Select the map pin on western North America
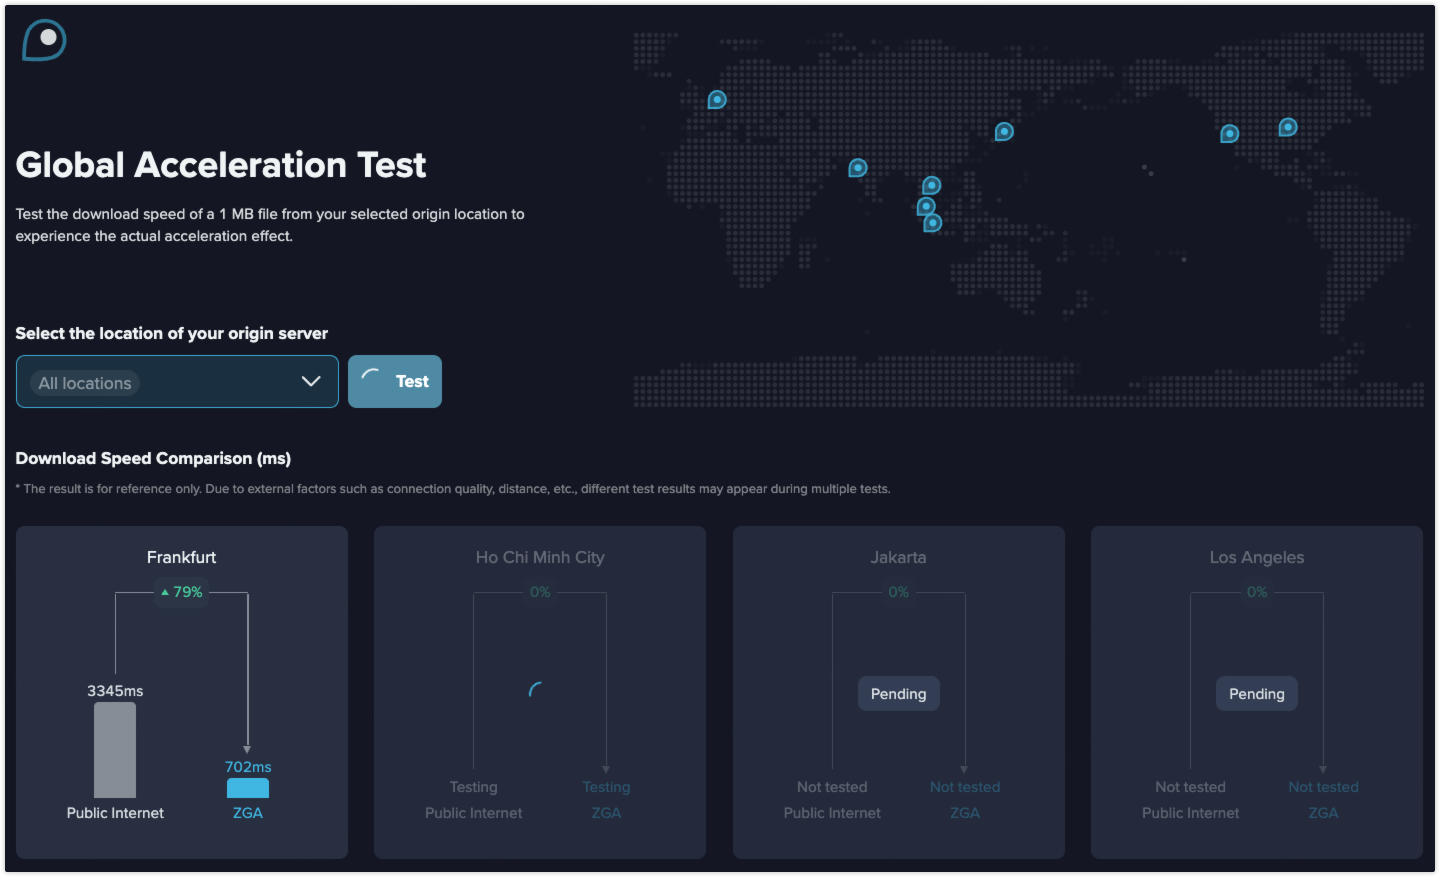Viewport: 1440px width, 877px height. [x=1230, y=134]
